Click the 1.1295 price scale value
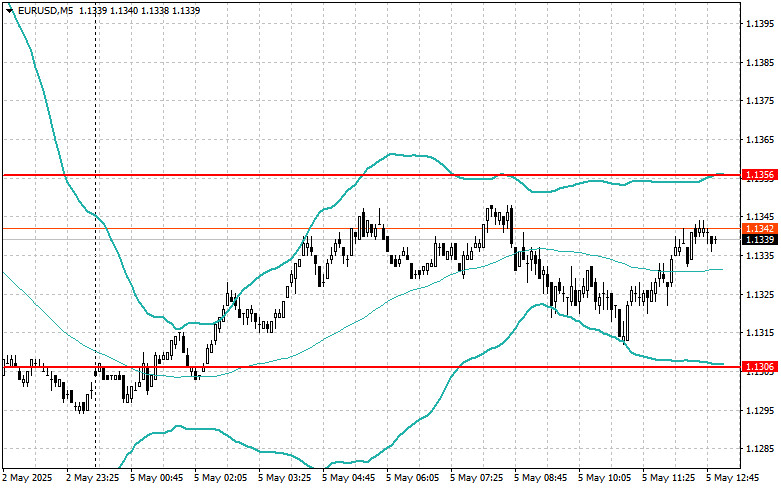The height and width of the screenshot is (489, 781). click(760, 411)
